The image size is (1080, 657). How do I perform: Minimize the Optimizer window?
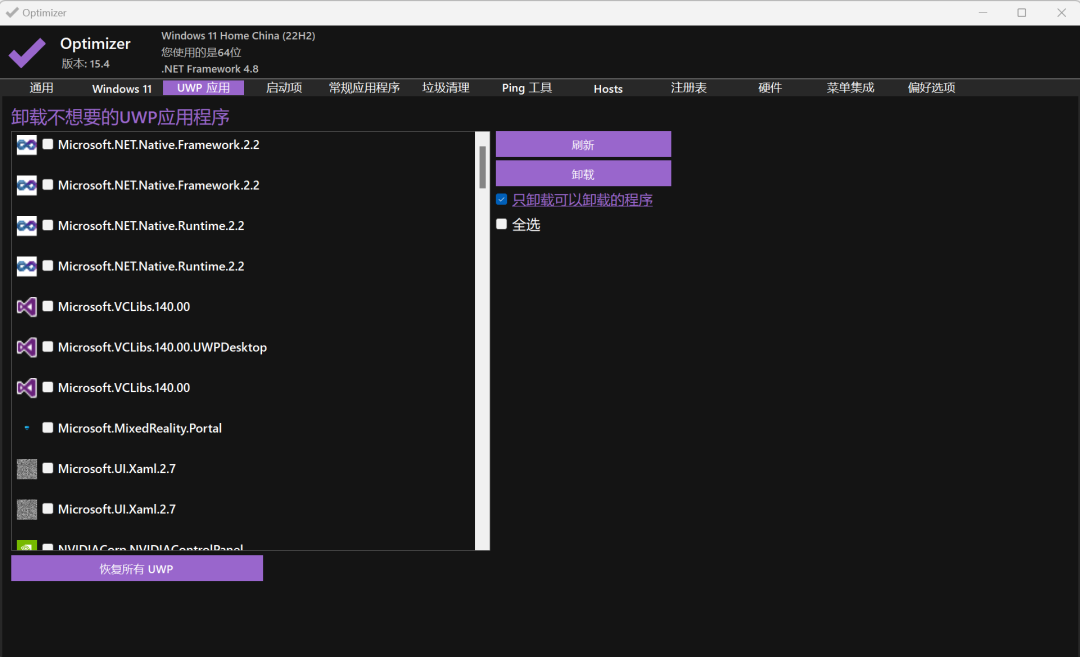click(x=983, y=12)
